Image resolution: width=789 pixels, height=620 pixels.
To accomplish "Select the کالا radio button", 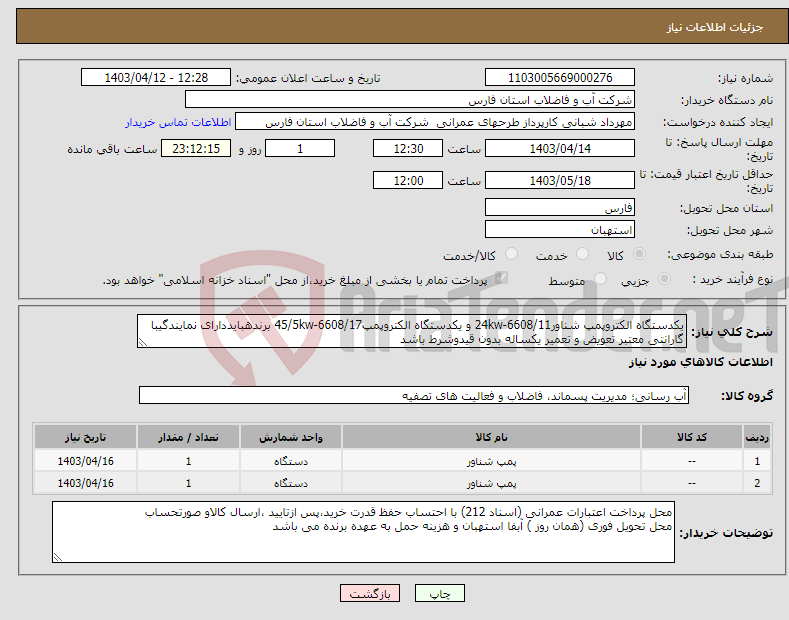I will [x=639, y=254].
